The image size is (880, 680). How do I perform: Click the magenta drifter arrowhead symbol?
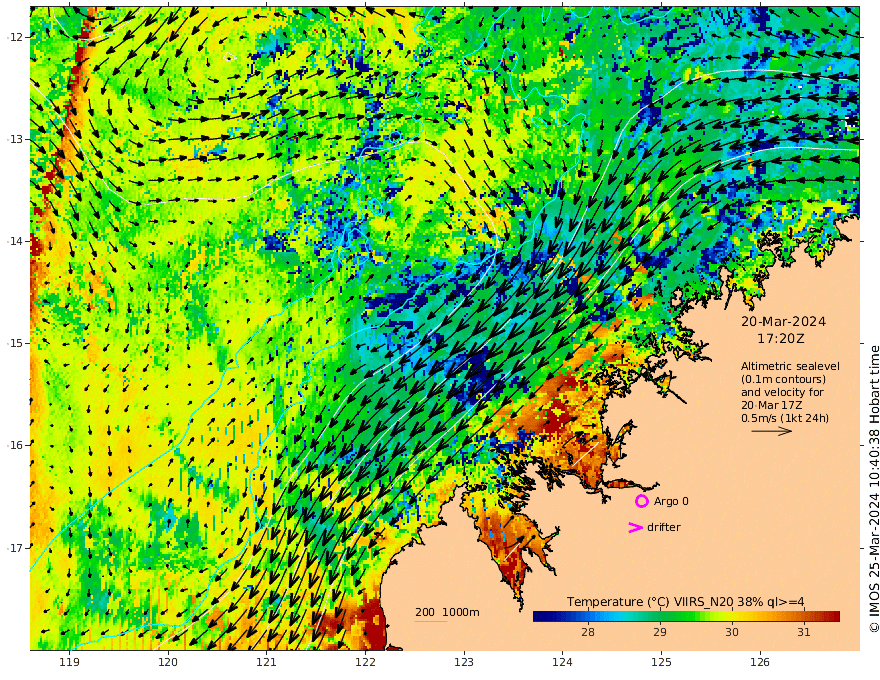[635, 527]
